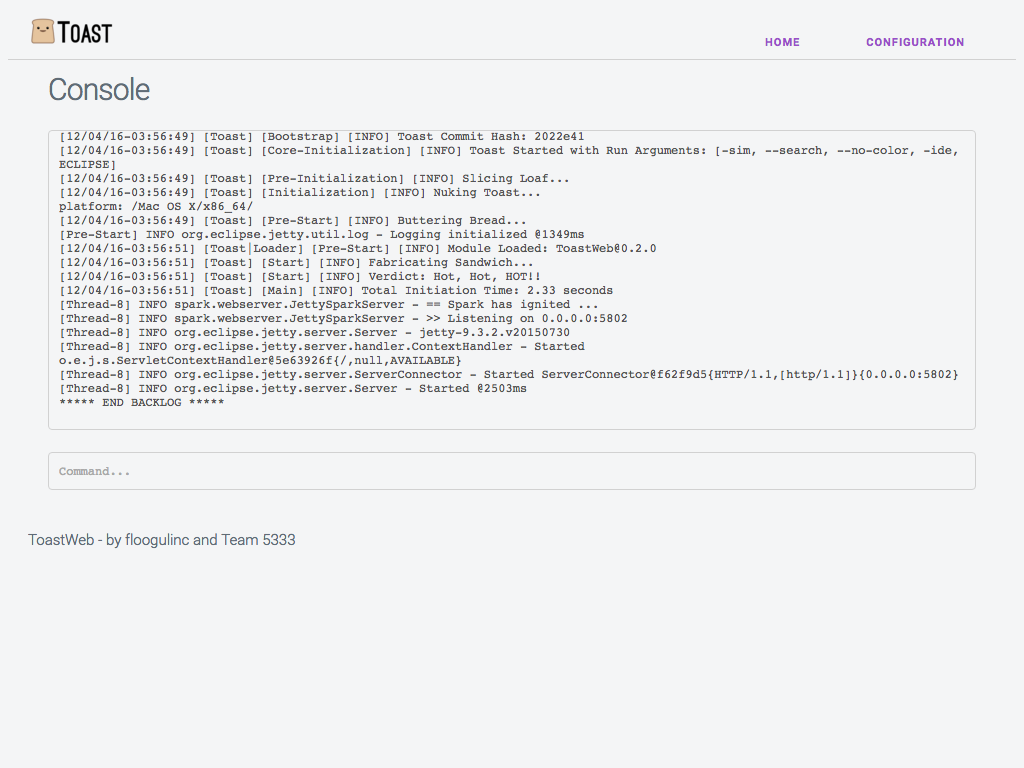Image resolution: width=1024 pixels, height=768 pixels.
Task: Select the Server Started @2503ms line
Action: (293, 389)
